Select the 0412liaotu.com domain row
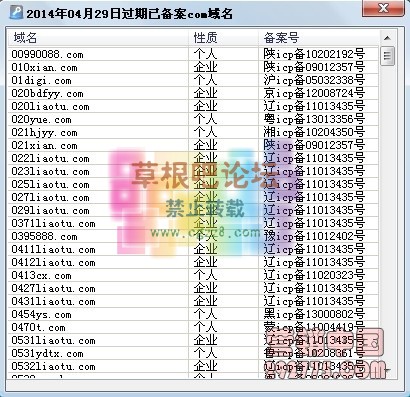Viewport: 410px width, 397px height. coord(193,262)
